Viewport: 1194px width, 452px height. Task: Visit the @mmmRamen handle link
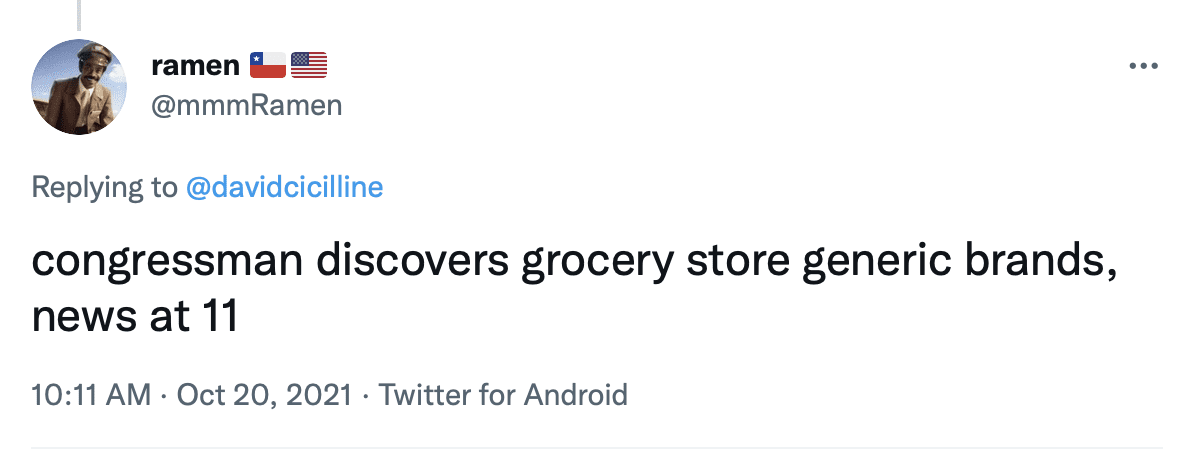point(246,105)
